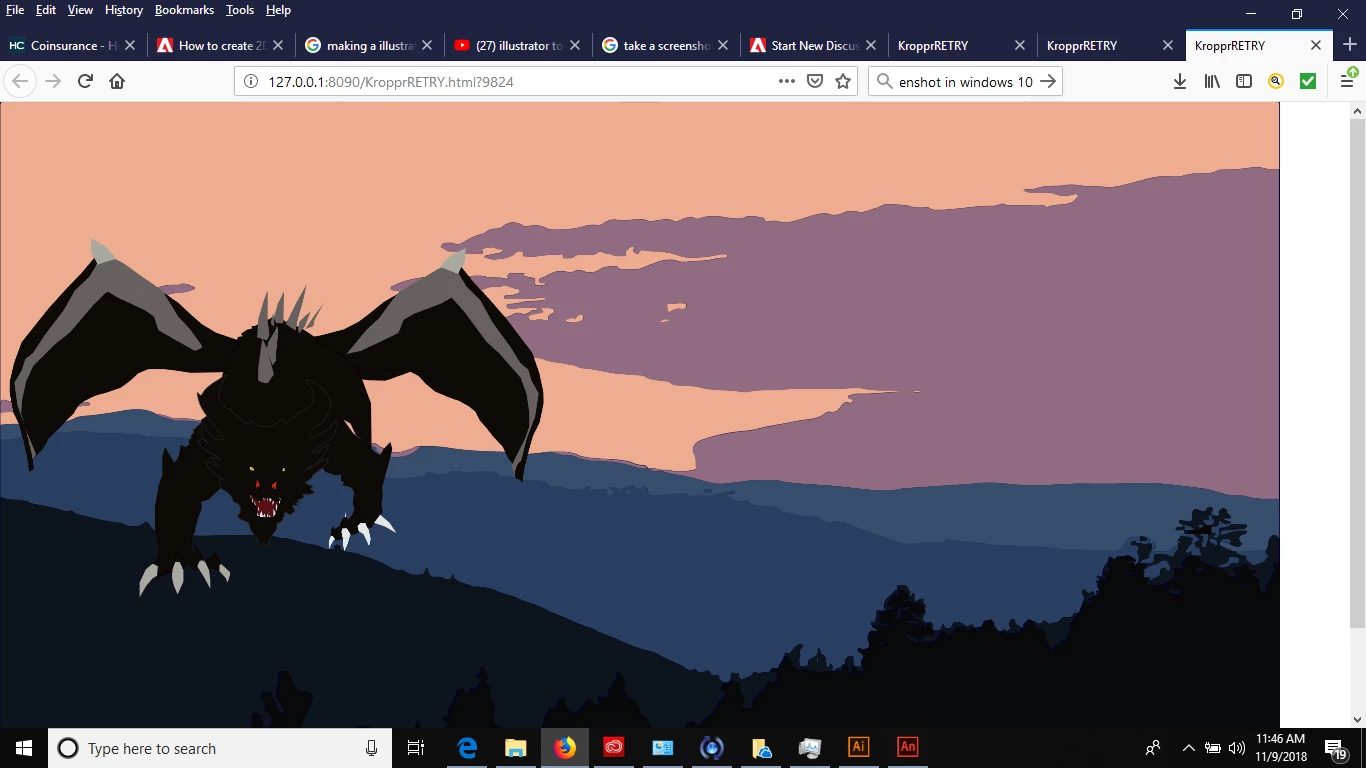Reload the current page
Viewport: 1366px width, 768px height.
pyautogui.click(x=85, y=81)
